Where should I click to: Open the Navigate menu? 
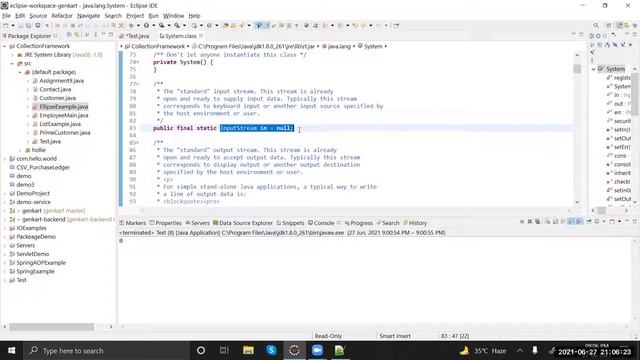[x=88, y=16]
